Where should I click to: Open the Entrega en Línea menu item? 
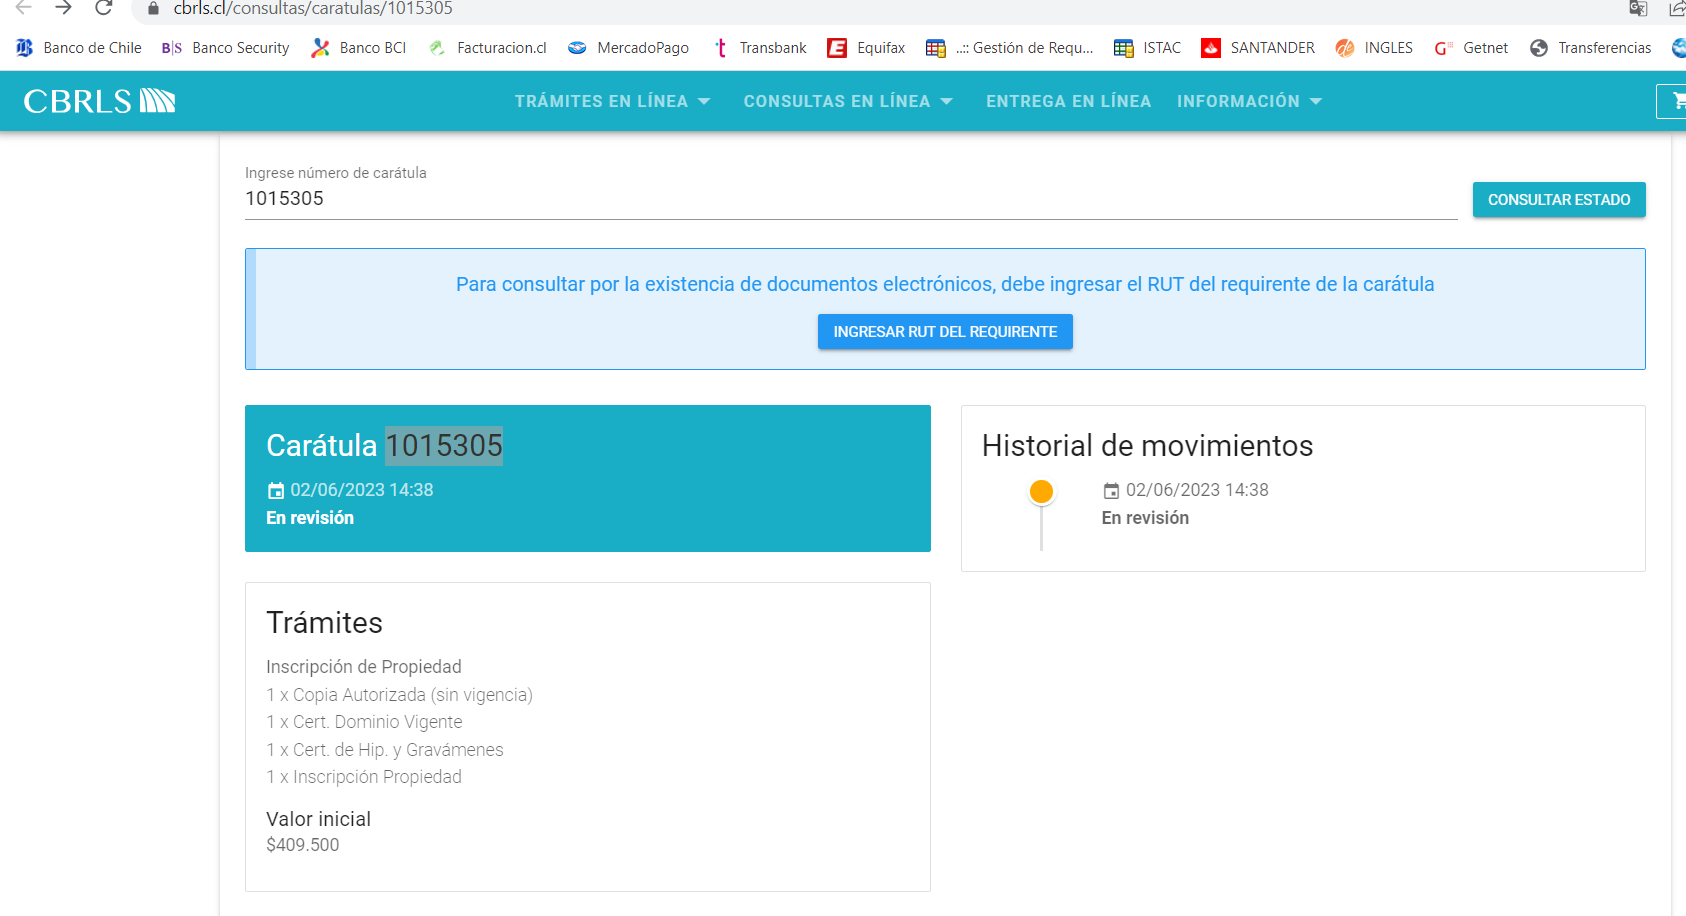[x=1068, y=101]
